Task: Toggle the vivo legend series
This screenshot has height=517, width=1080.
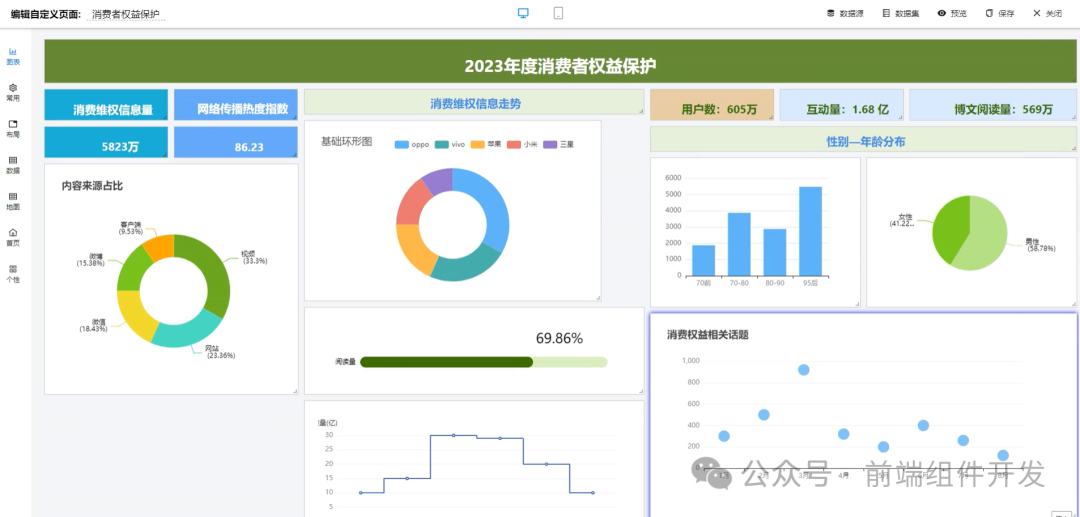Action: click(x=450, y=145)
